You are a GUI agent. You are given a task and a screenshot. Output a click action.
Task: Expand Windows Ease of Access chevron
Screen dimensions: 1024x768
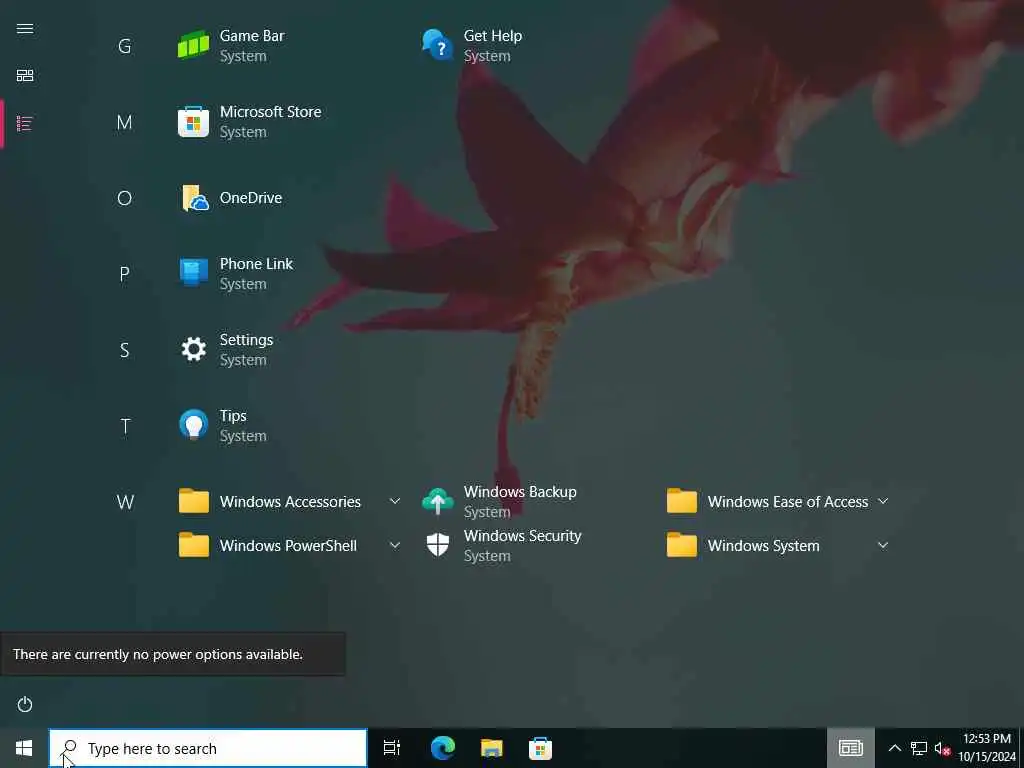coord(883,501)
